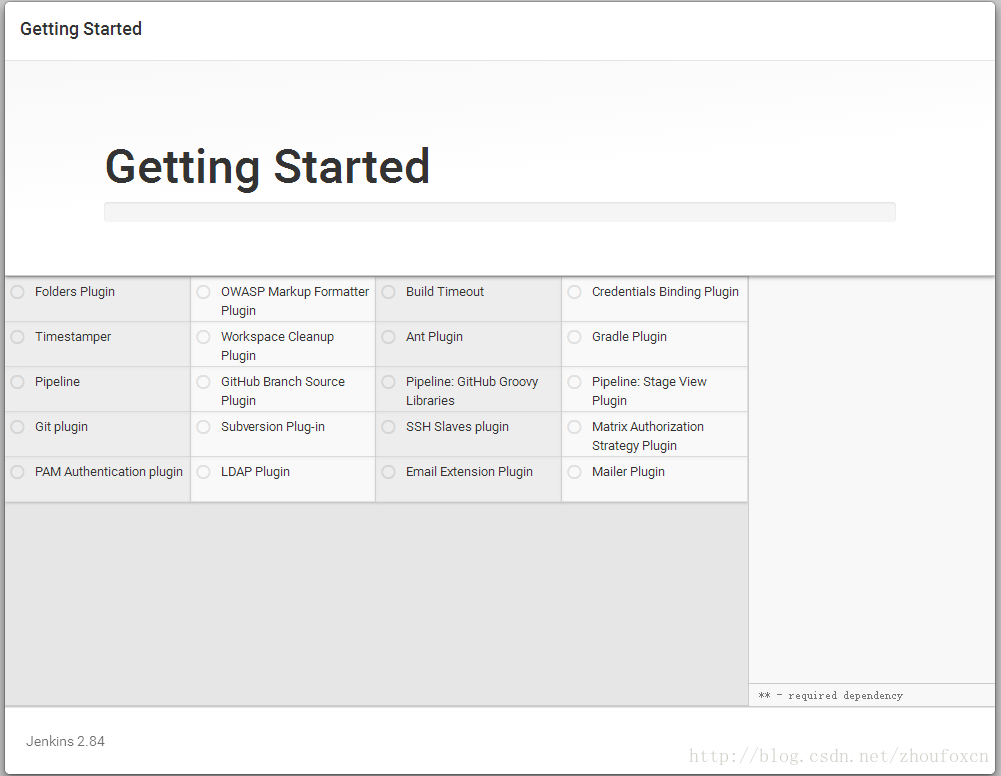This screenshot has height=776, width=1001.
Task: Click the circle beside Mailer Plugin
Action: tap(574, 472)
